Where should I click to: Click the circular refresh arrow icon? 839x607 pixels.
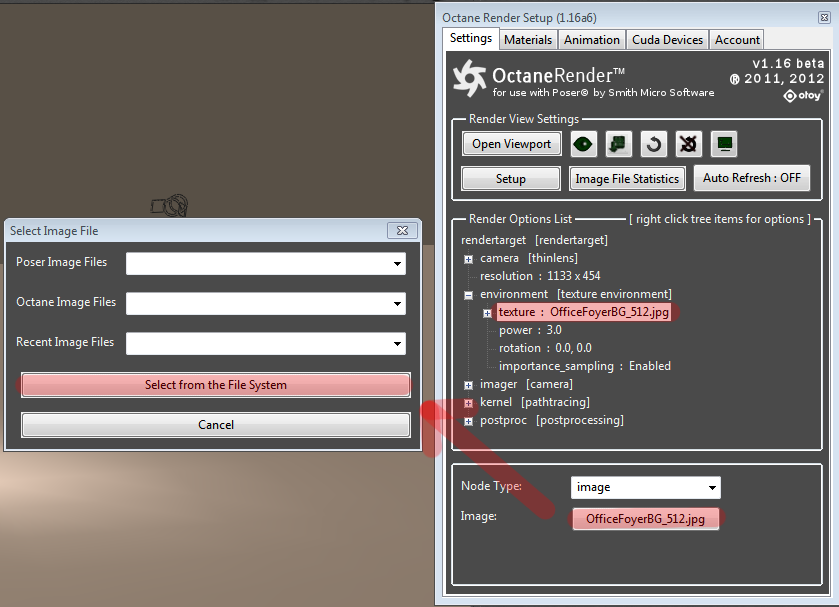click(653, 144)
